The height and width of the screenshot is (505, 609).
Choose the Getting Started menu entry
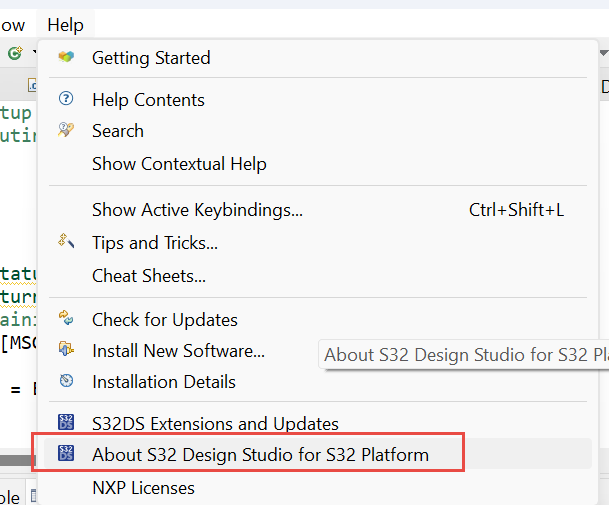pos(318,58)
